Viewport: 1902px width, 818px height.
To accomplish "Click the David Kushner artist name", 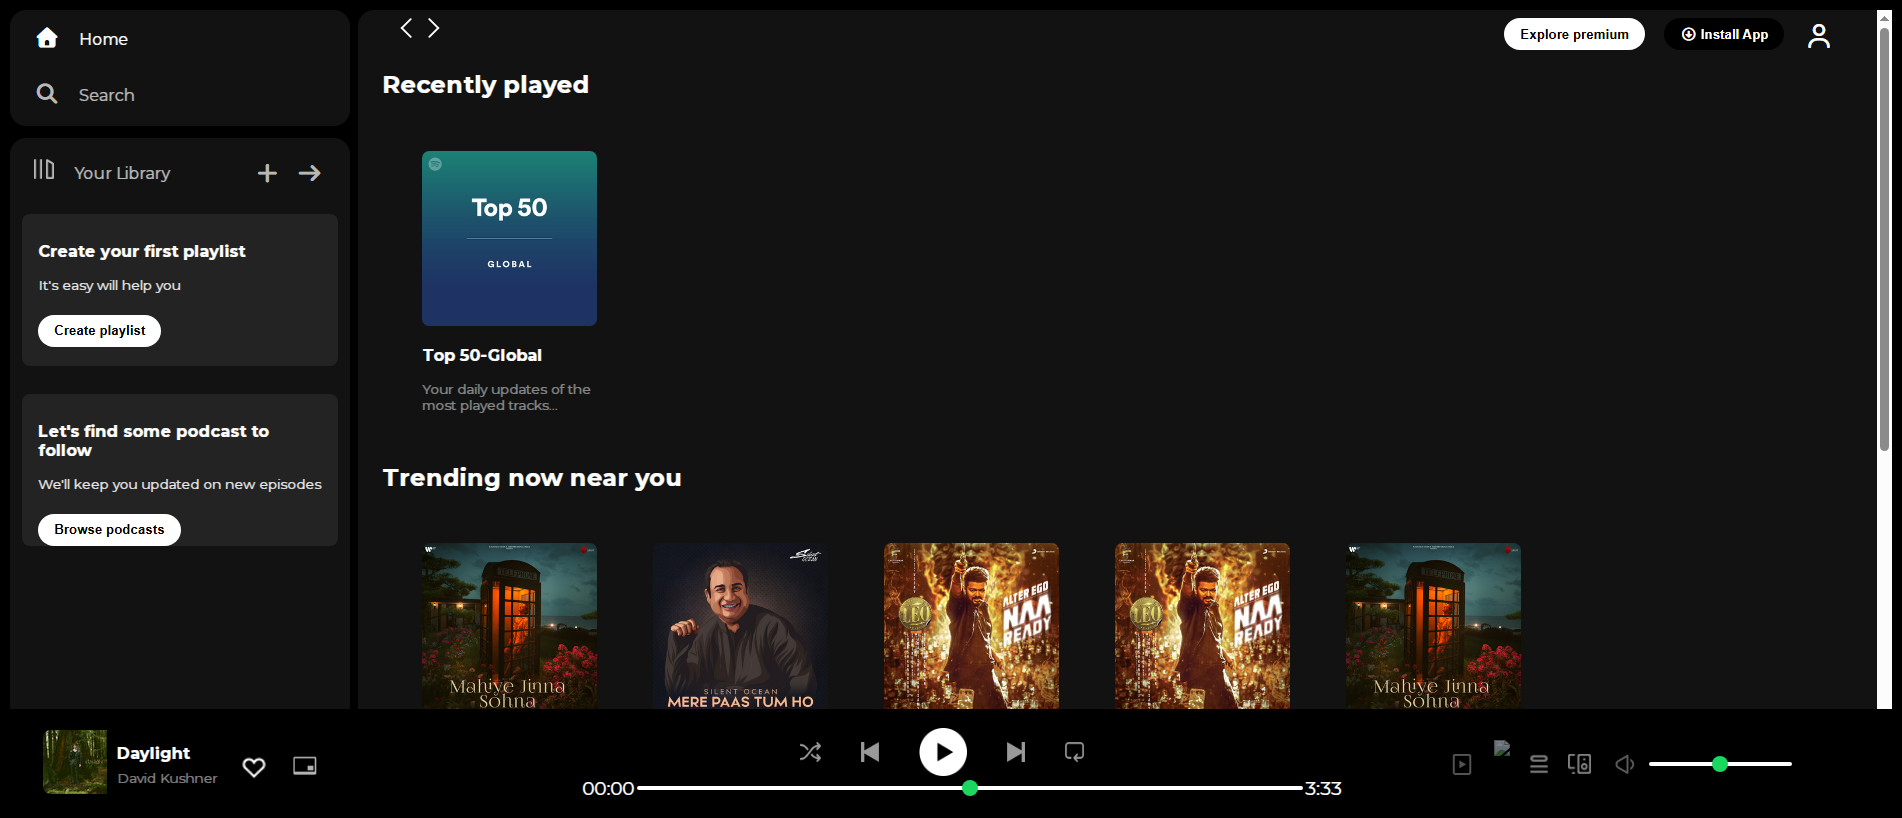I will click(167, 778).
